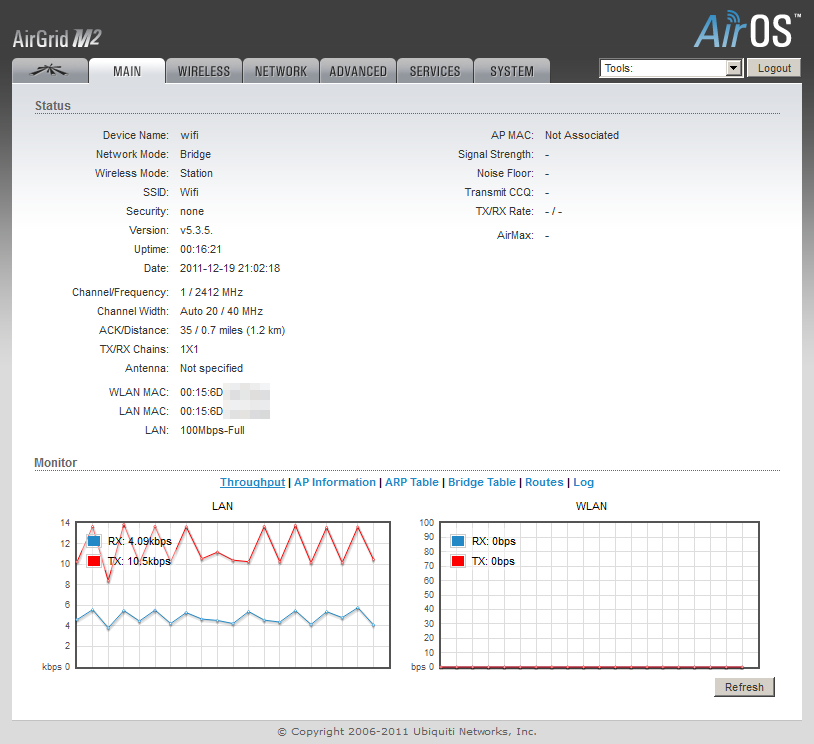Click the Ubiquiti Networks copyright footer
The height and width of the screenshot is (744, 814).
point(407,732)
